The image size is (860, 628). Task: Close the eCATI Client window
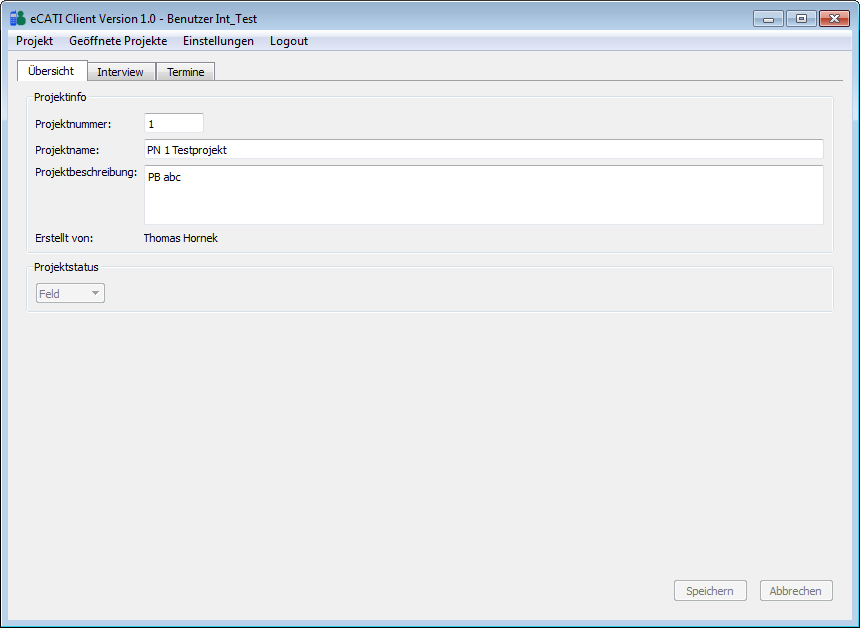pyautogui.click(x=834, y=18)
